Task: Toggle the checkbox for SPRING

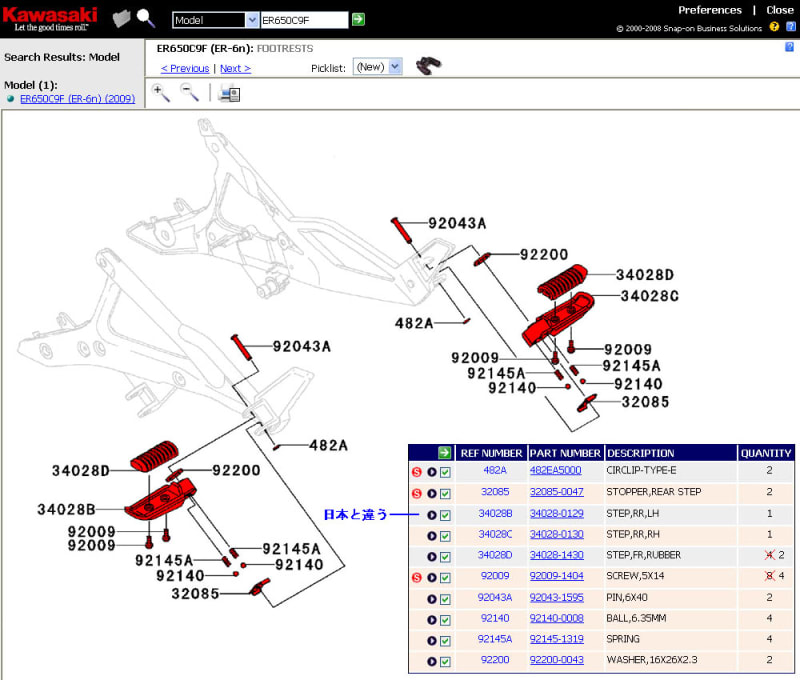Action: point(445,641)
